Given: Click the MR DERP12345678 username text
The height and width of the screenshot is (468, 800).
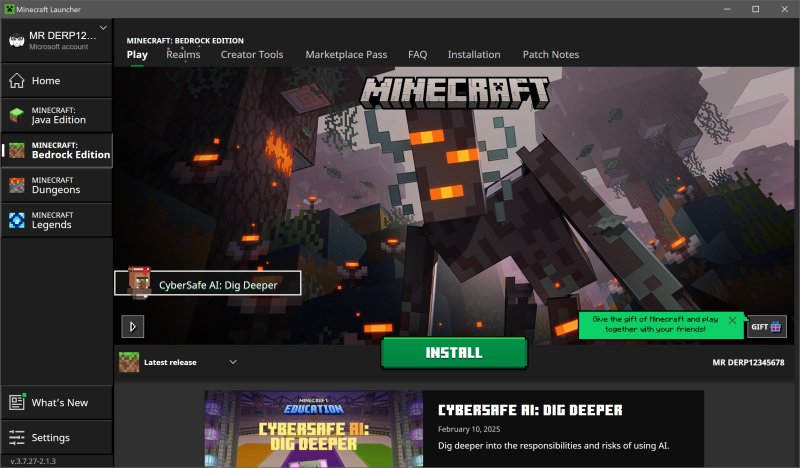Looking at the screenshot, I should (748, 362).
